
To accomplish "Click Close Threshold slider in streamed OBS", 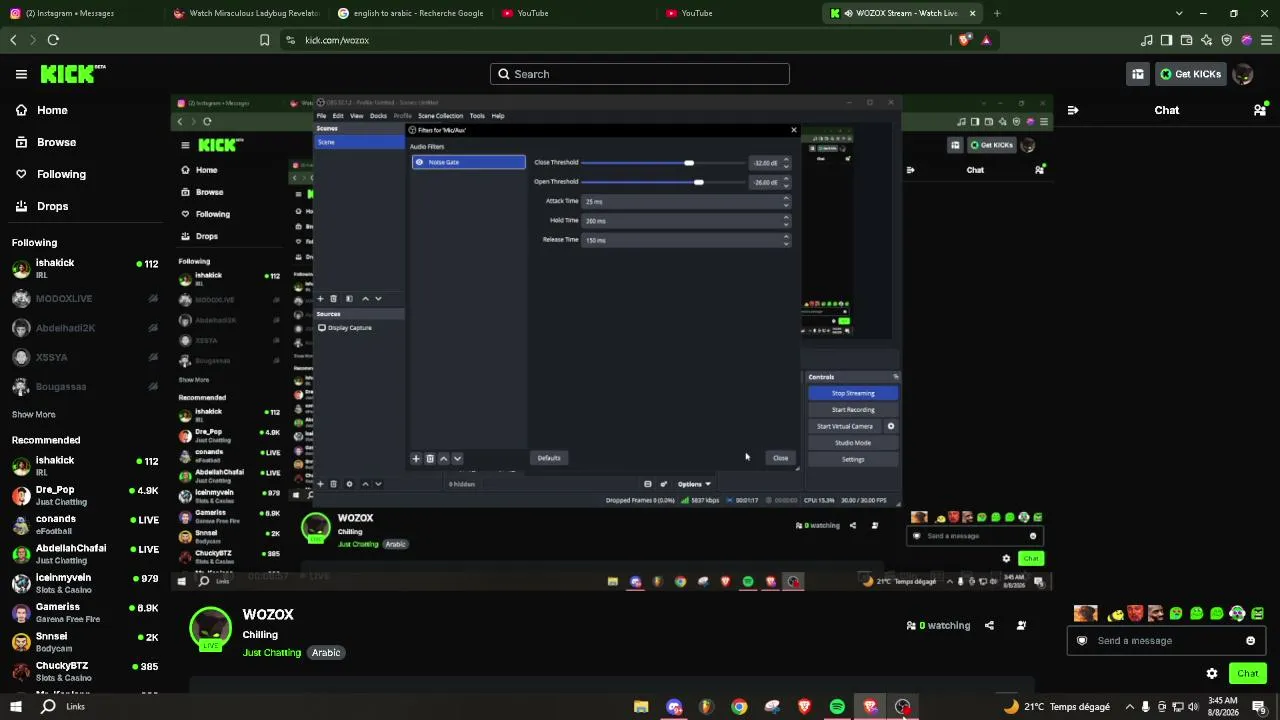I will 664,162.
